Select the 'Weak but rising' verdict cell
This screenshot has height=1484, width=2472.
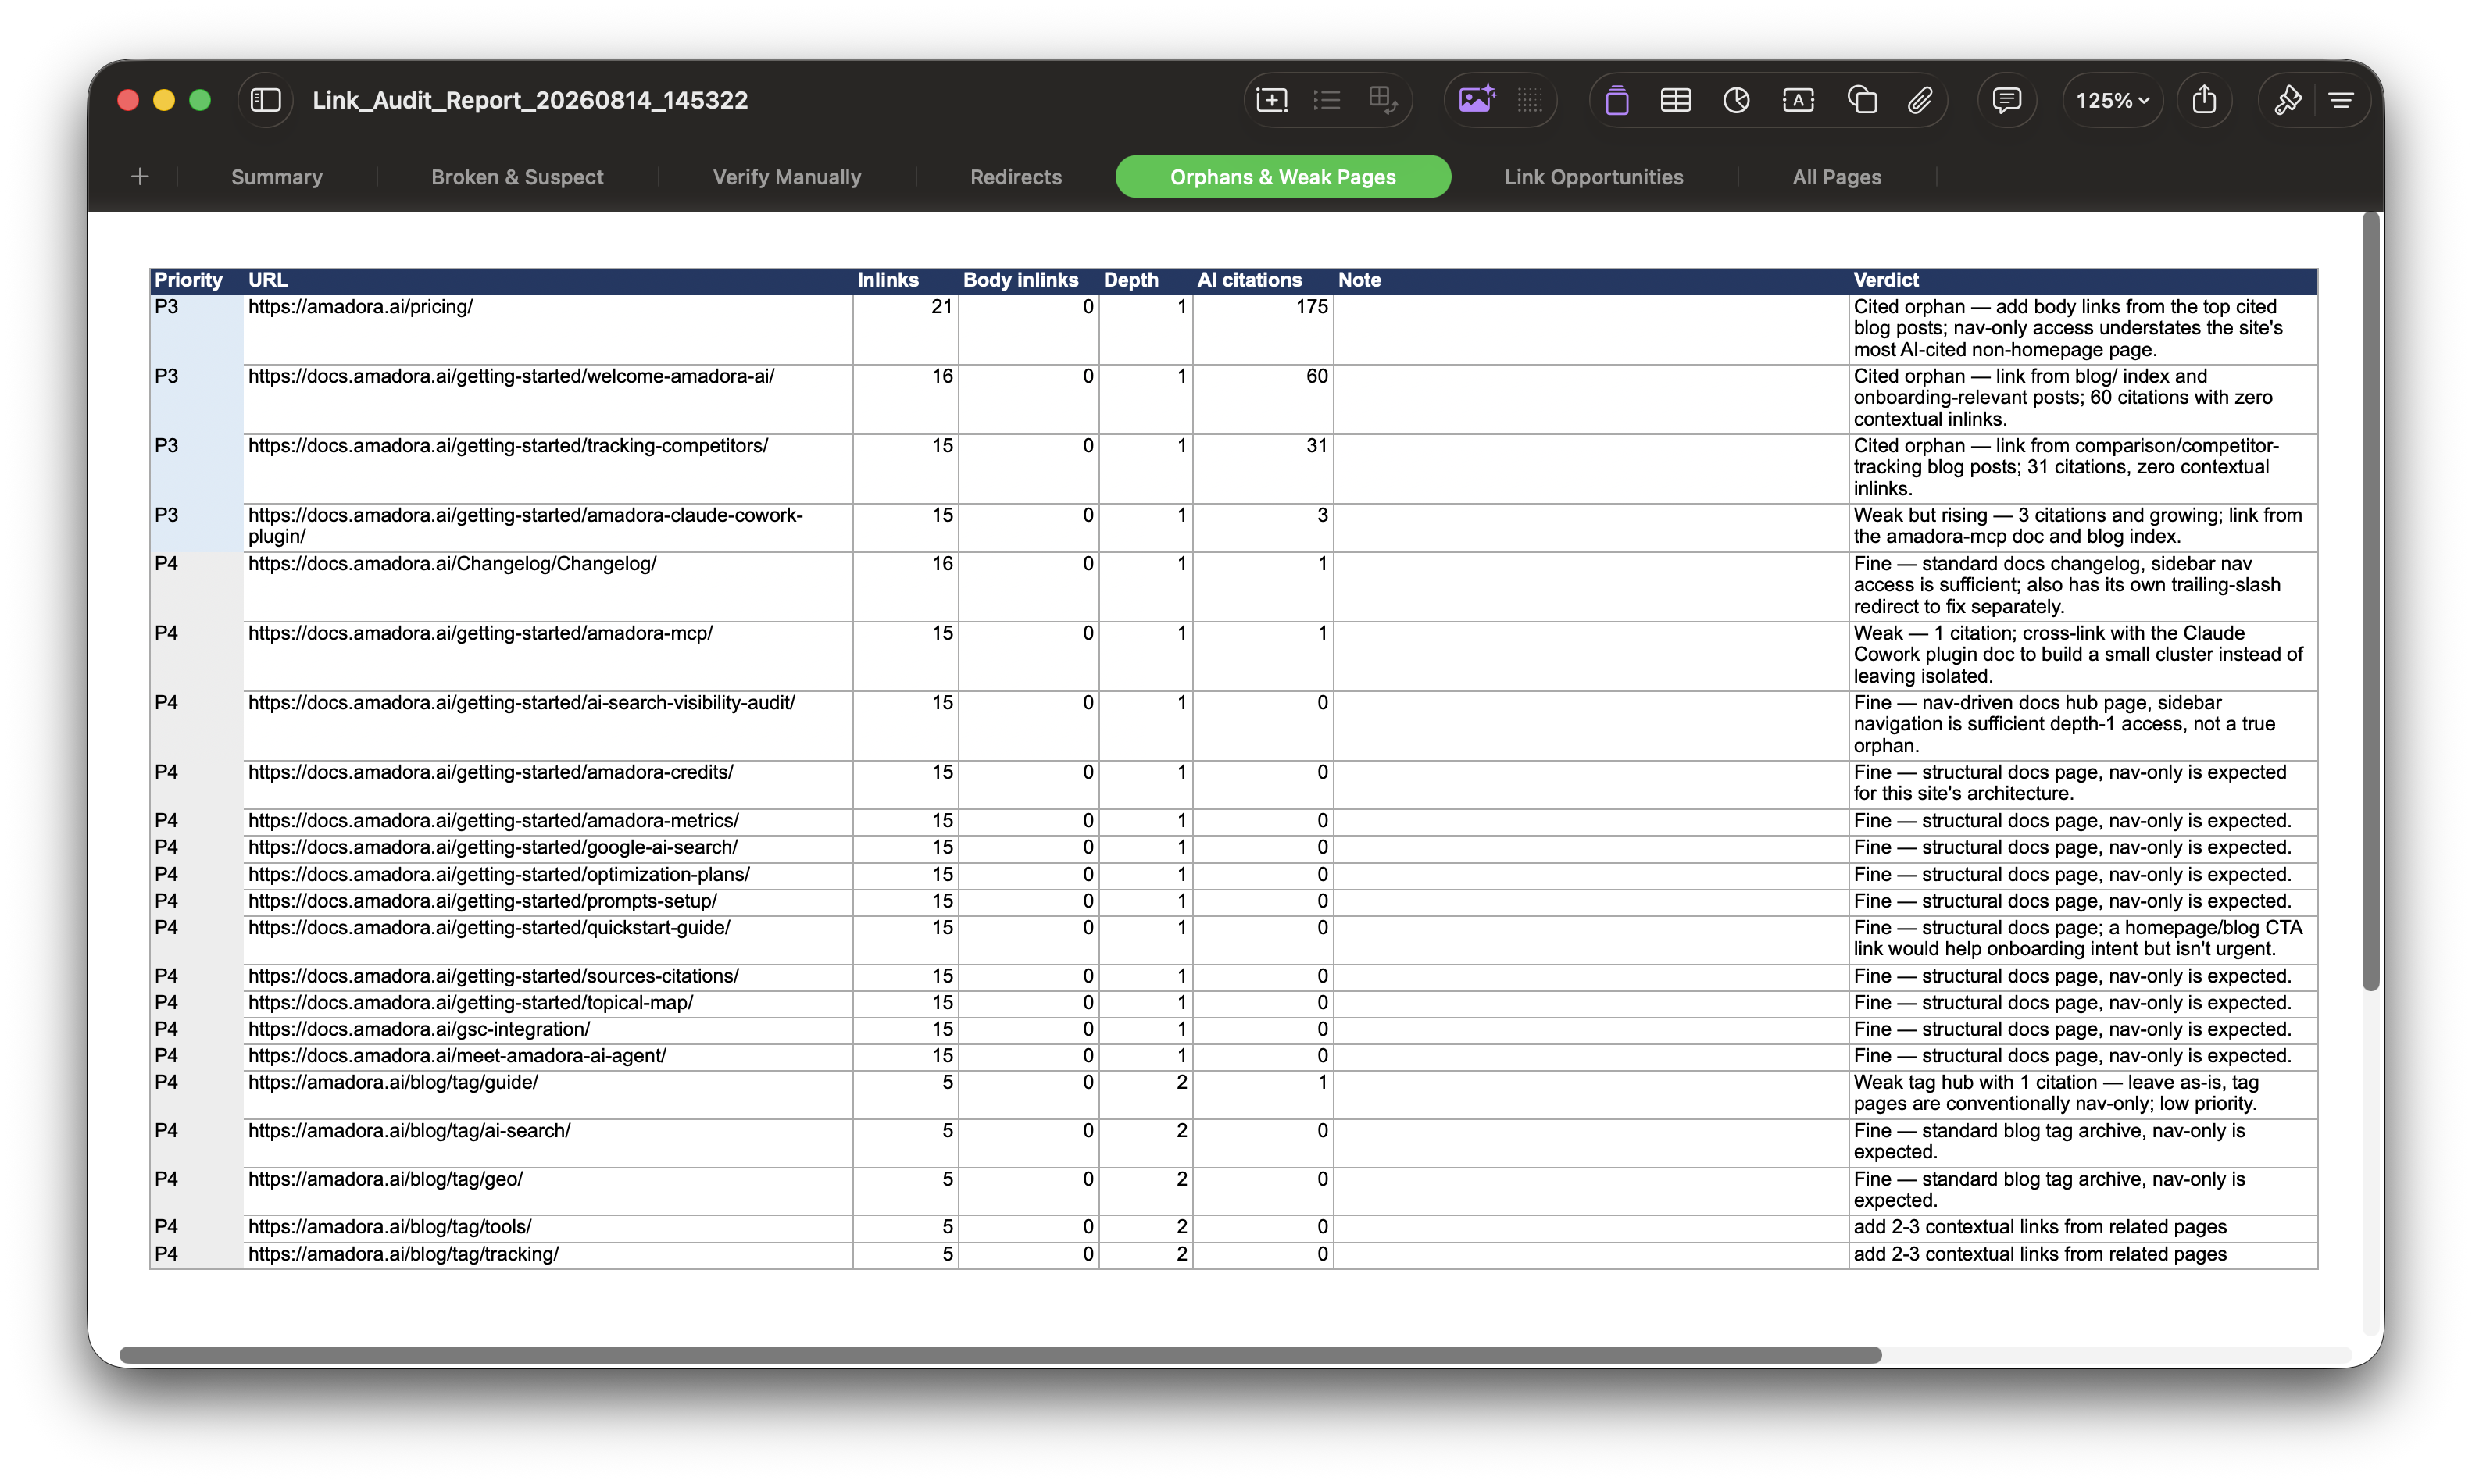tap(2083, 527)
